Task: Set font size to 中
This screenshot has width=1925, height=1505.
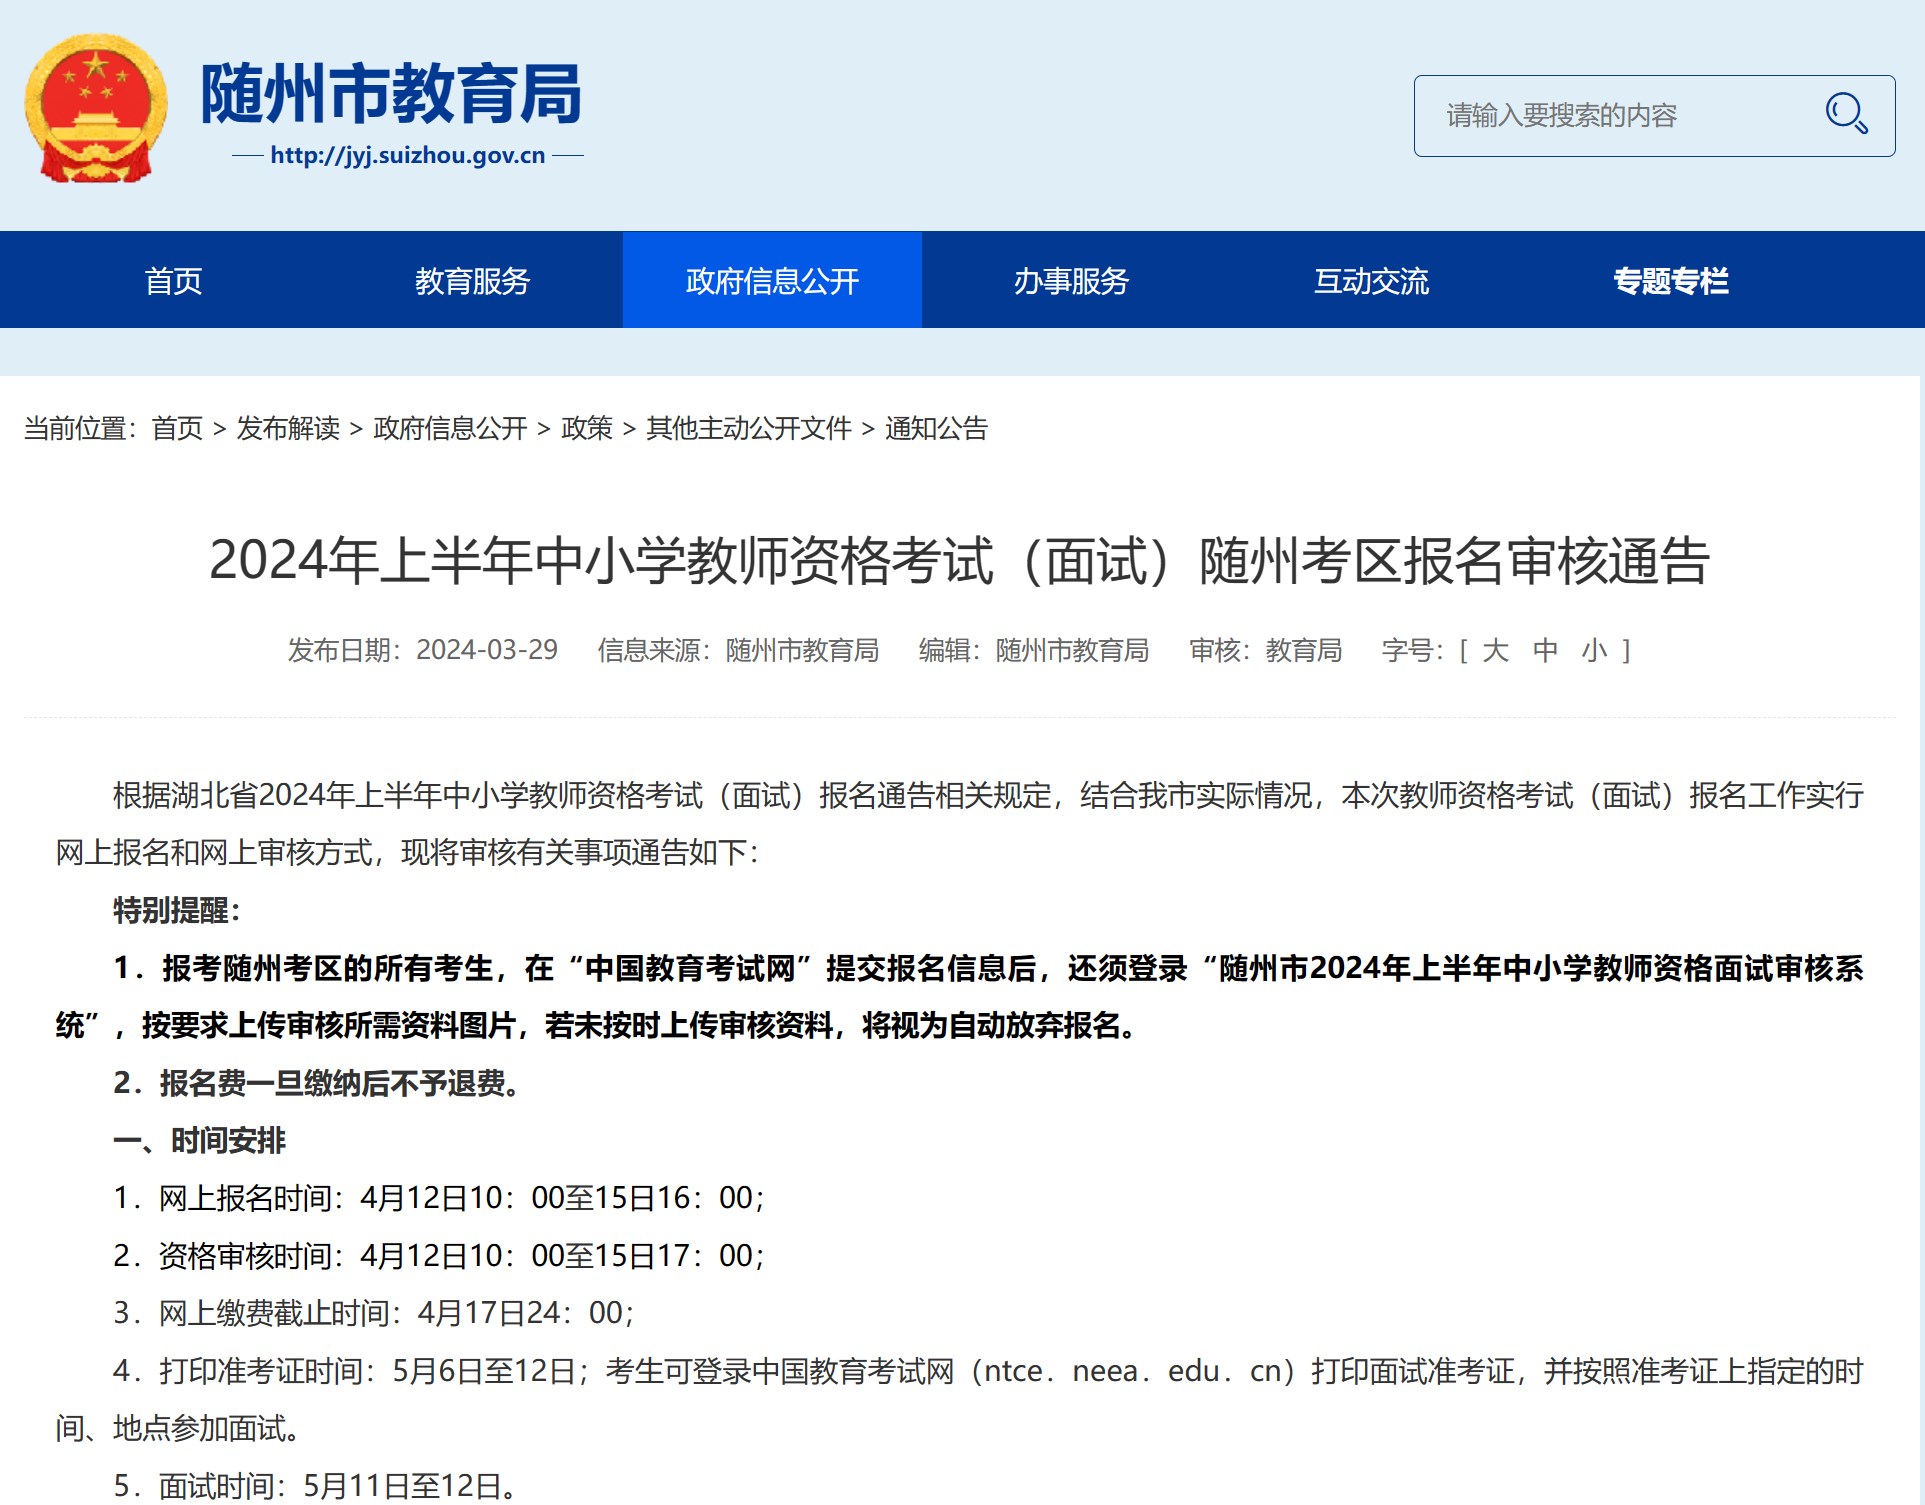Action: click(1546, 651)
